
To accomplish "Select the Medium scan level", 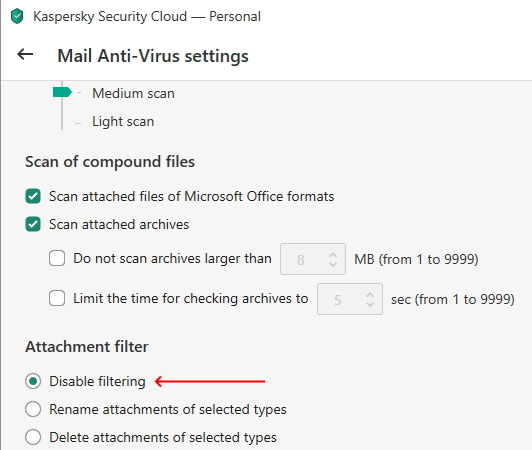I will [133, 93].
